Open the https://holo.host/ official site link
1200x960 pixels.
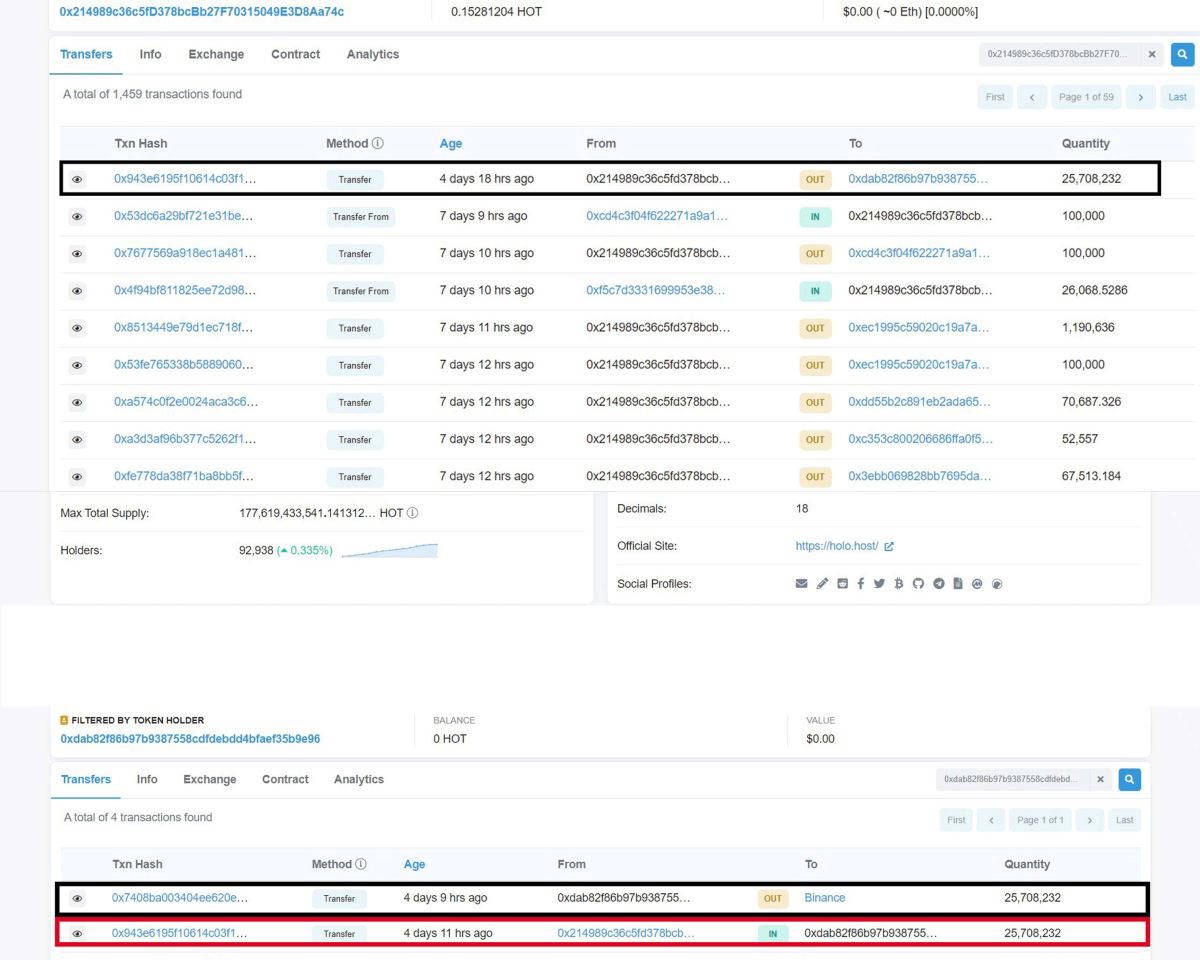837,546
